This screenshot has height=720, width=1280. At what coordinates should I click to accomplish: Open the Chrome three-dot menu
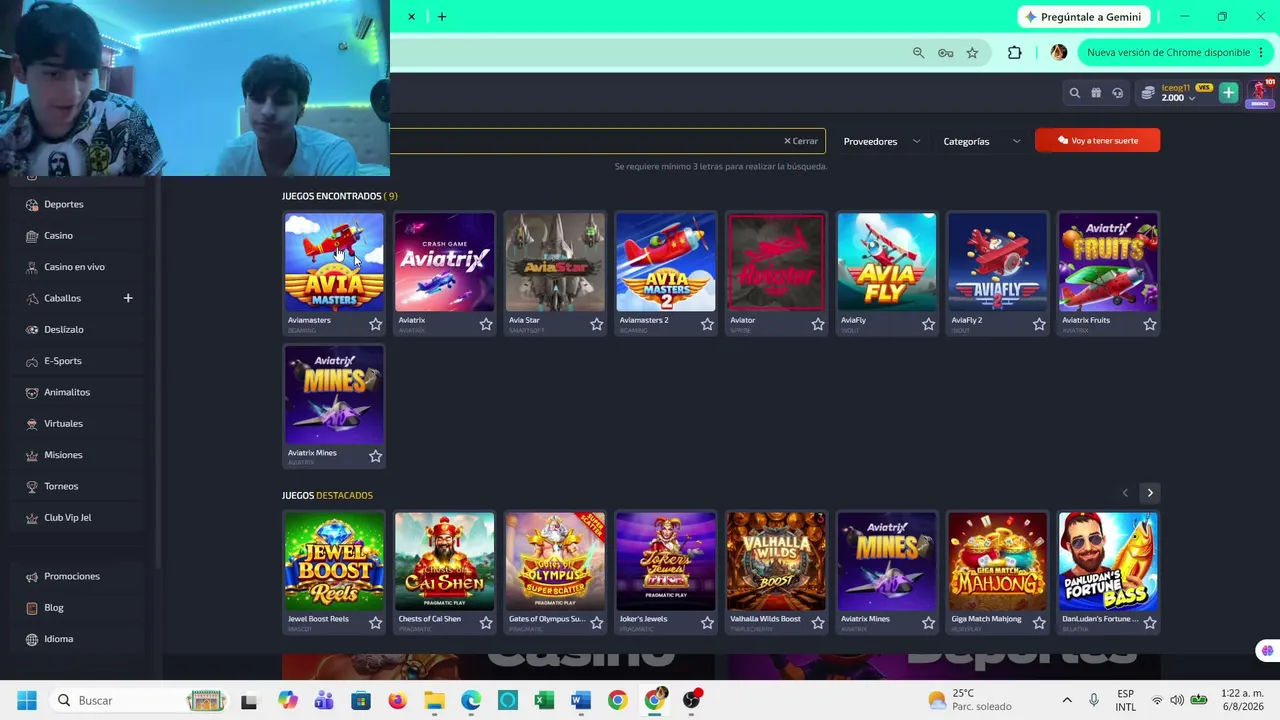1261,53
